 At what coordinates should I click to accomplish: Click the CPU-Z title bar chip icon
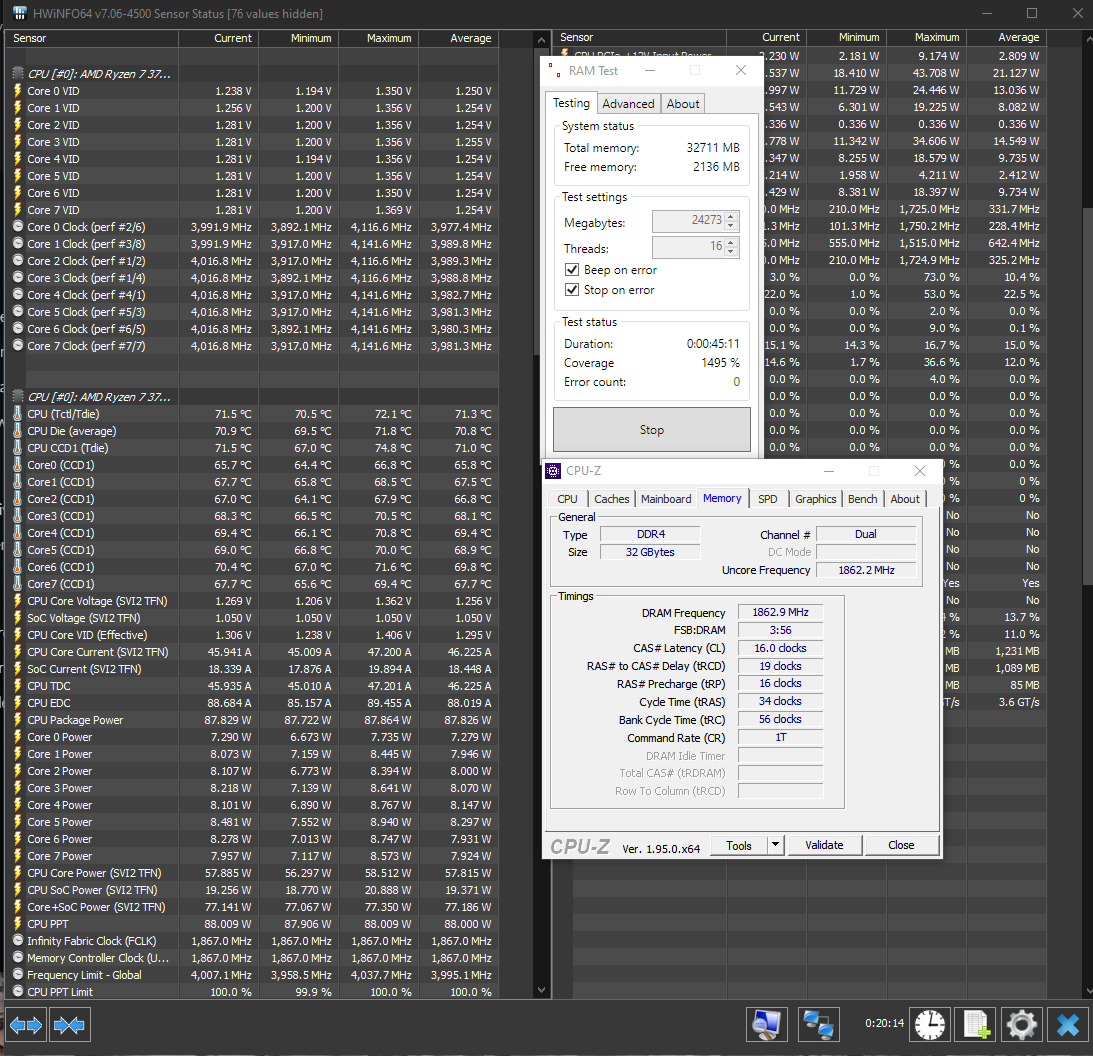553,471
